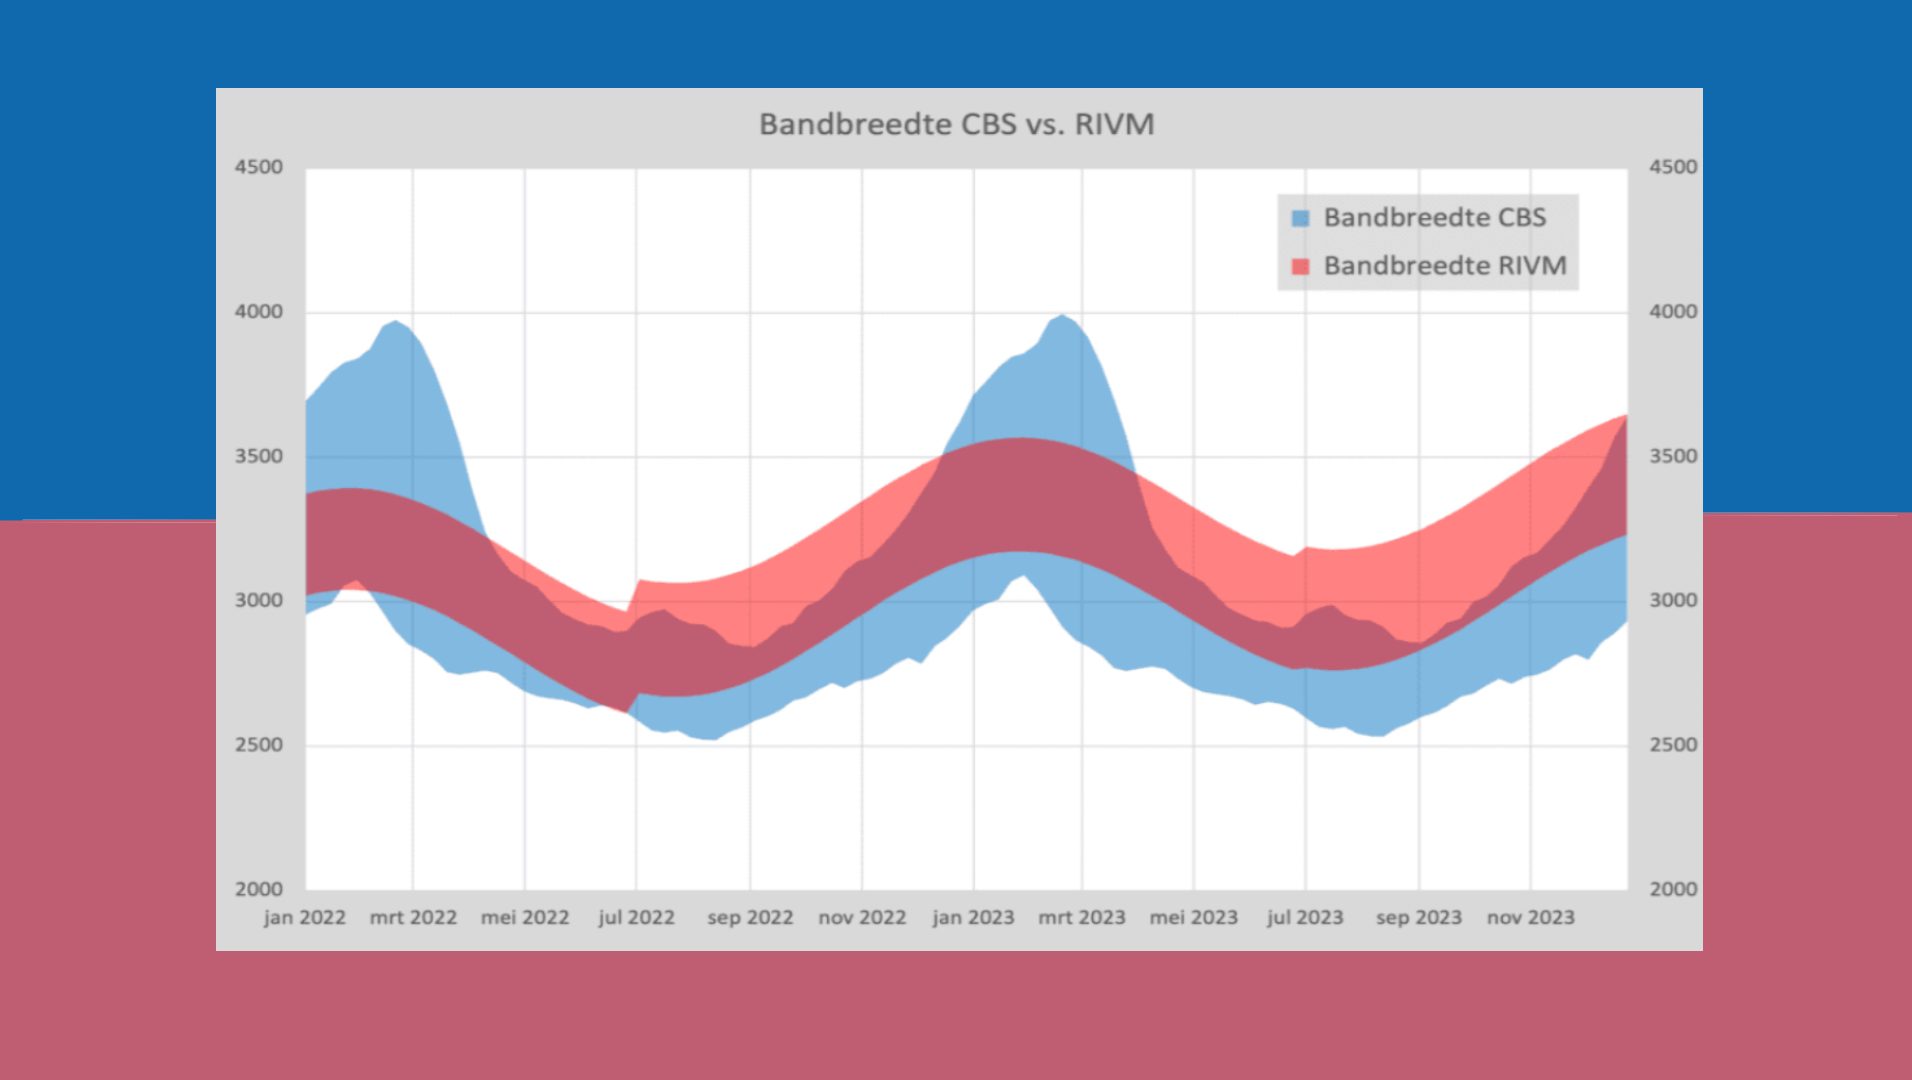Click the nov 2023 axis label
Image resolution: width=1912 pixels, height=1080 pixels.
click(x=1530, y=917)
